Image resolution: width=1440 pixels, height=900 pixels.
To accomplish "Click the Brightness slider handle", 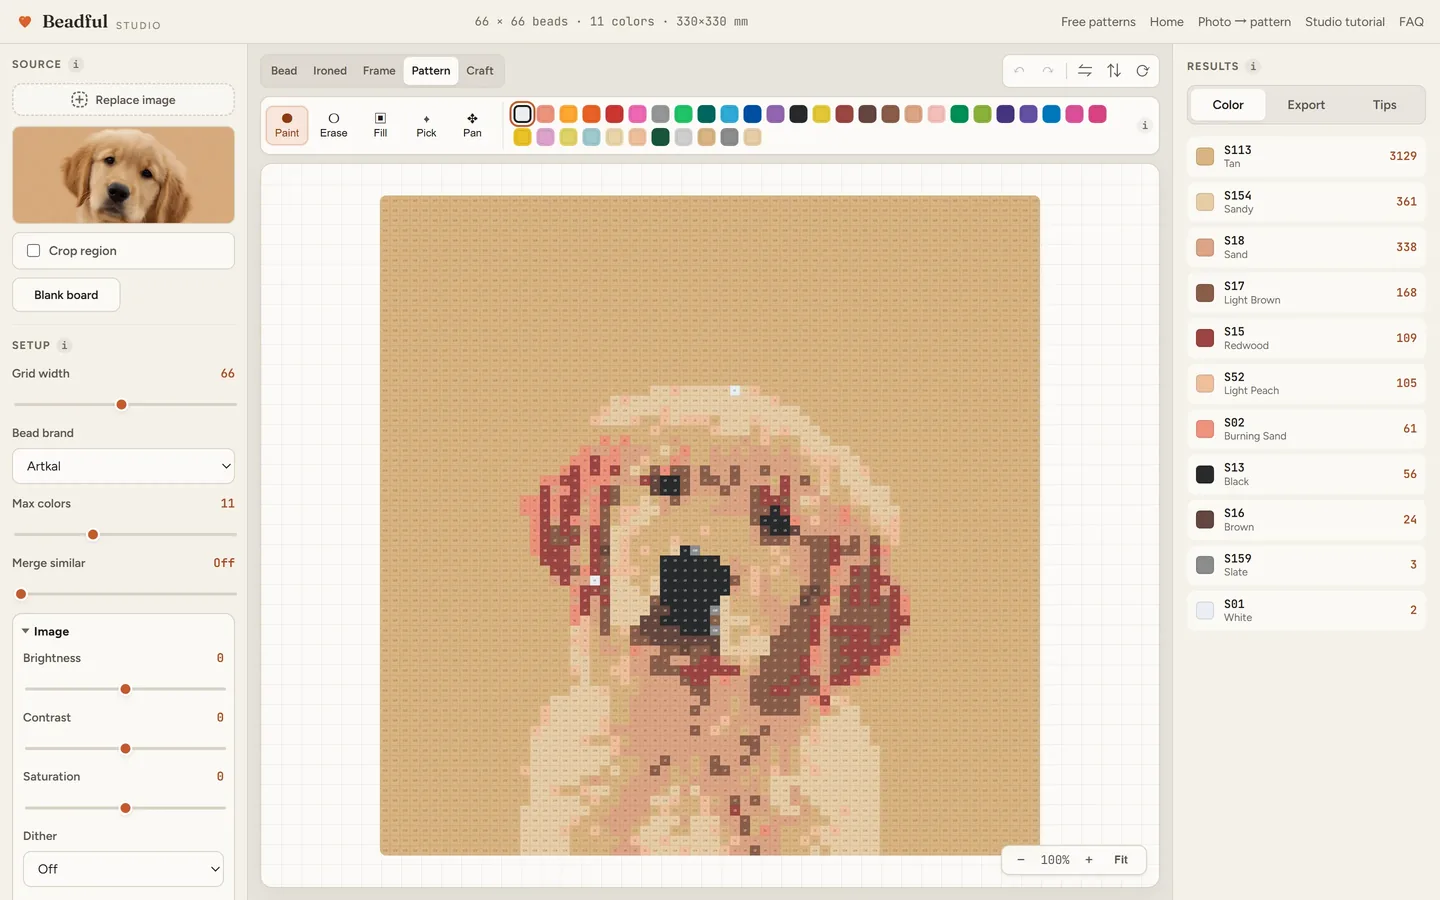I will point(125,689).
